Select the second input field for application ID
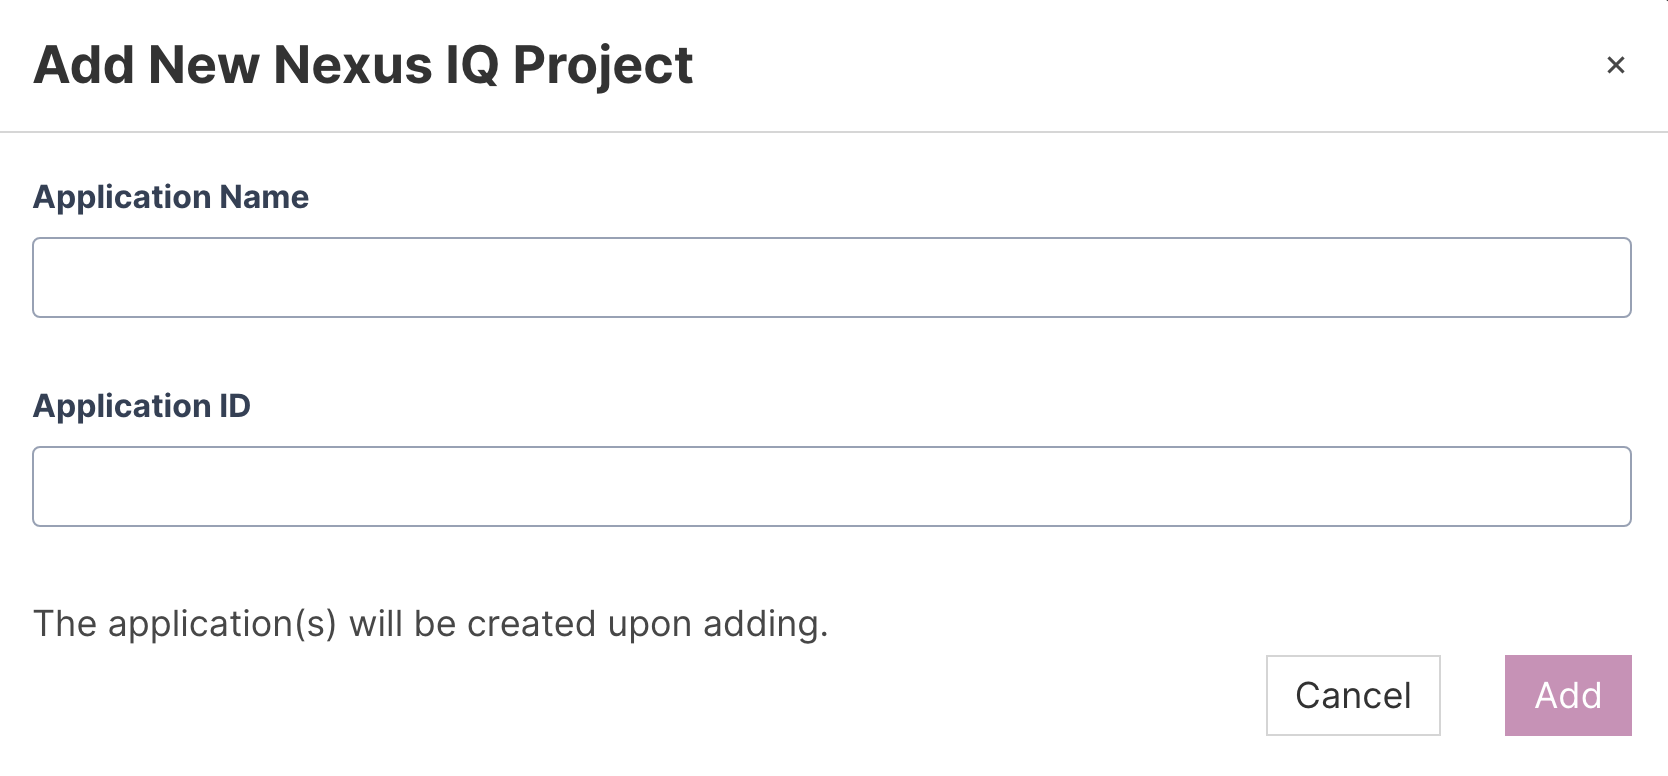1668x776 pixels. [x=831, y=486]
